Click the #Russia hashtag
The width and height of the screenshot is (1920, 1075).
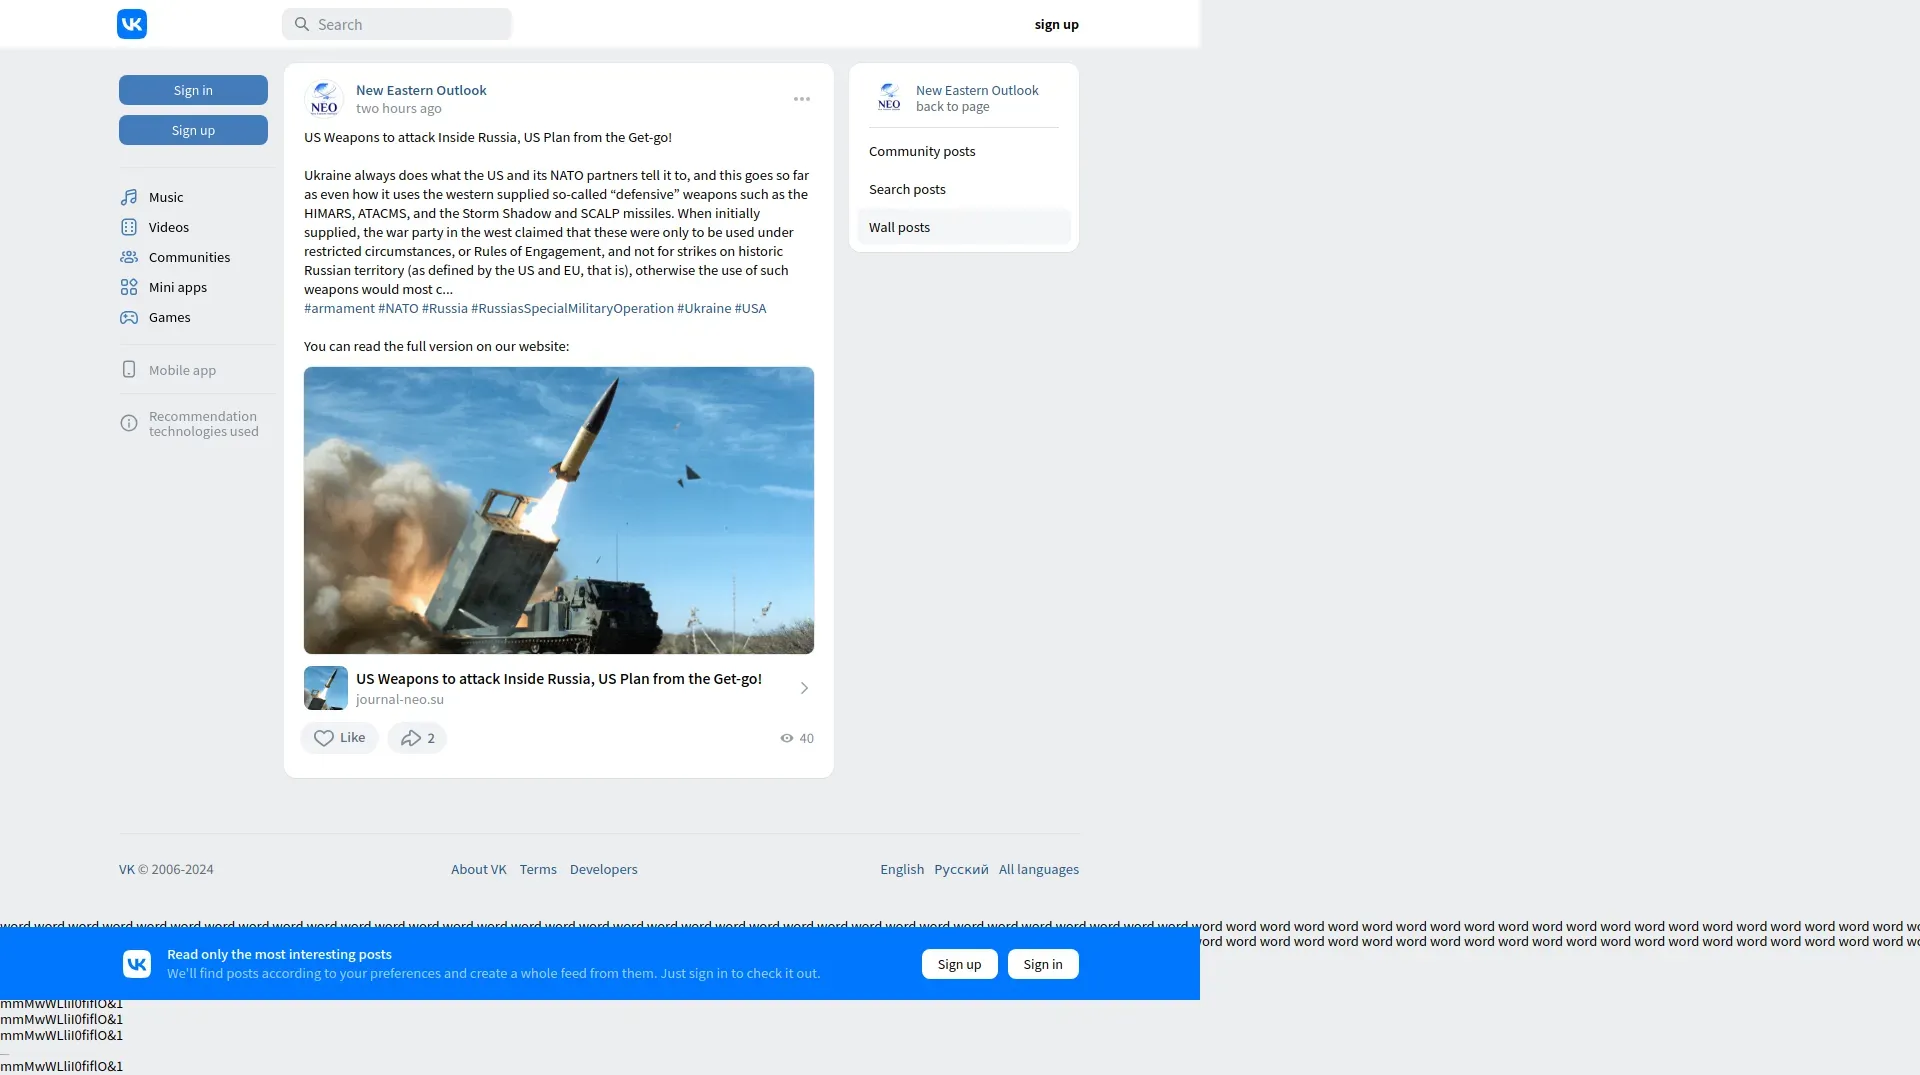coord(445,308)
